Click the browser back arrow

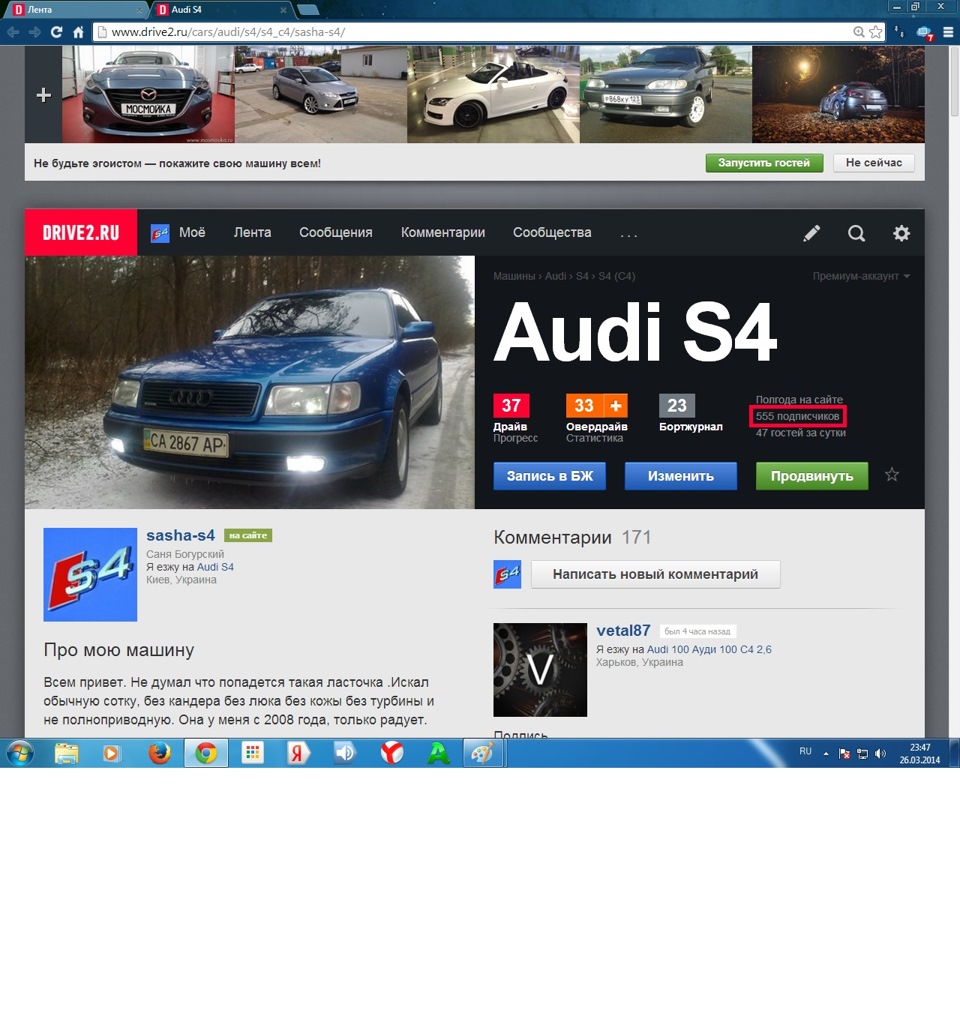[x=13, y=32]
